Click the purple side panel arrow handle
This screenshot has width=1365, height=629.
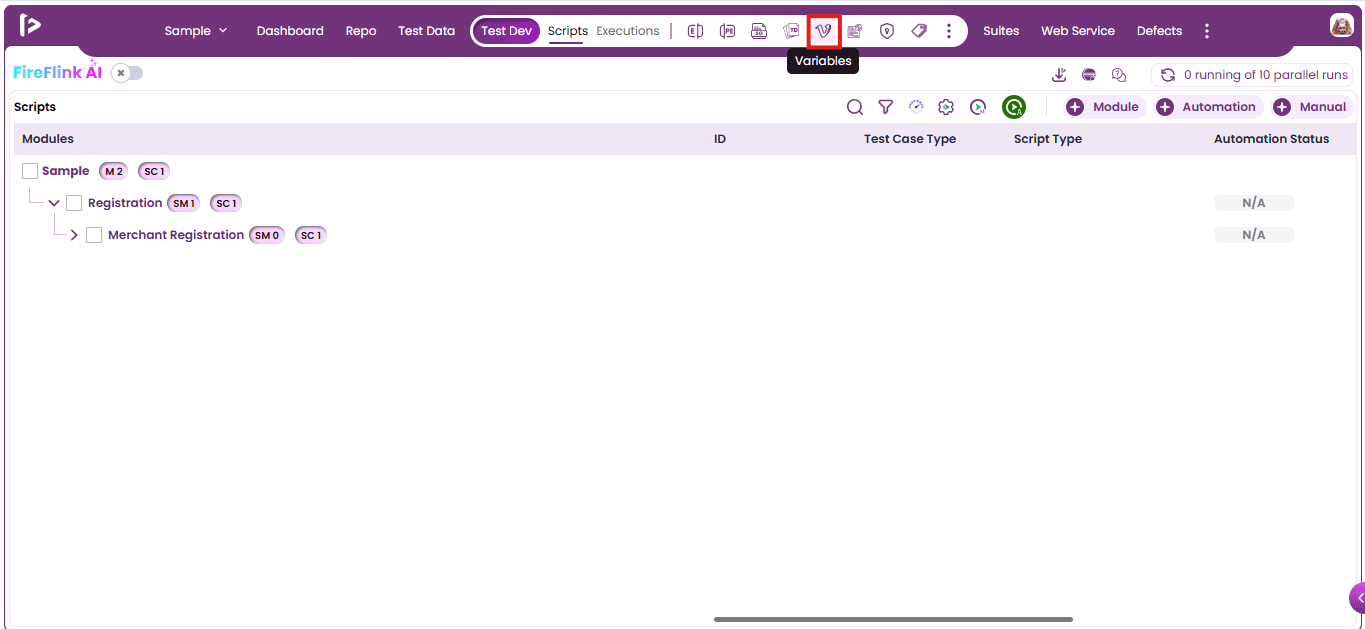(1357, 598)
